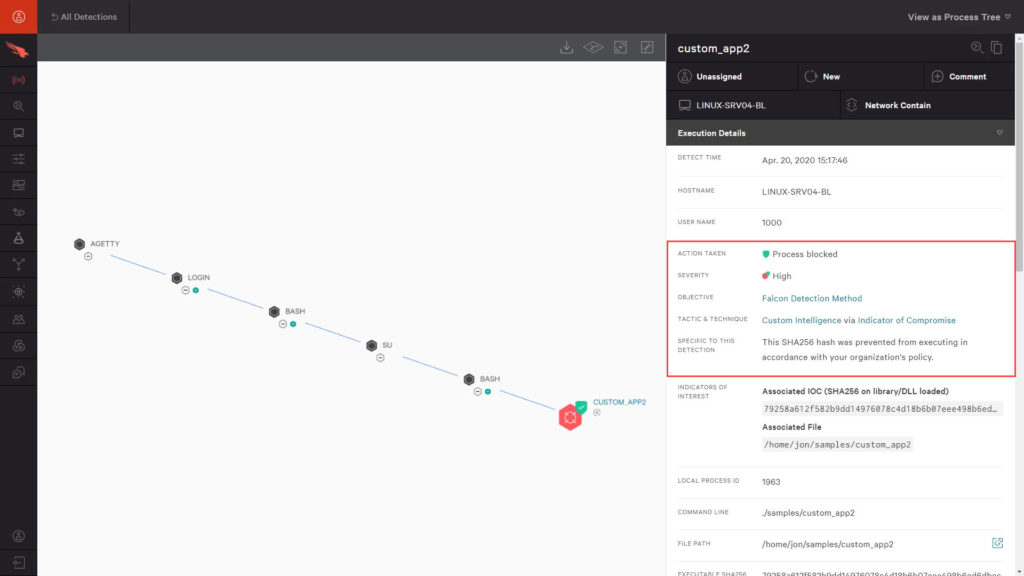Screen dimensions: 1024x576
Task: Collapse the BASH node using its minus toggle
Action: pyautogui.click(x=282, y=323)
